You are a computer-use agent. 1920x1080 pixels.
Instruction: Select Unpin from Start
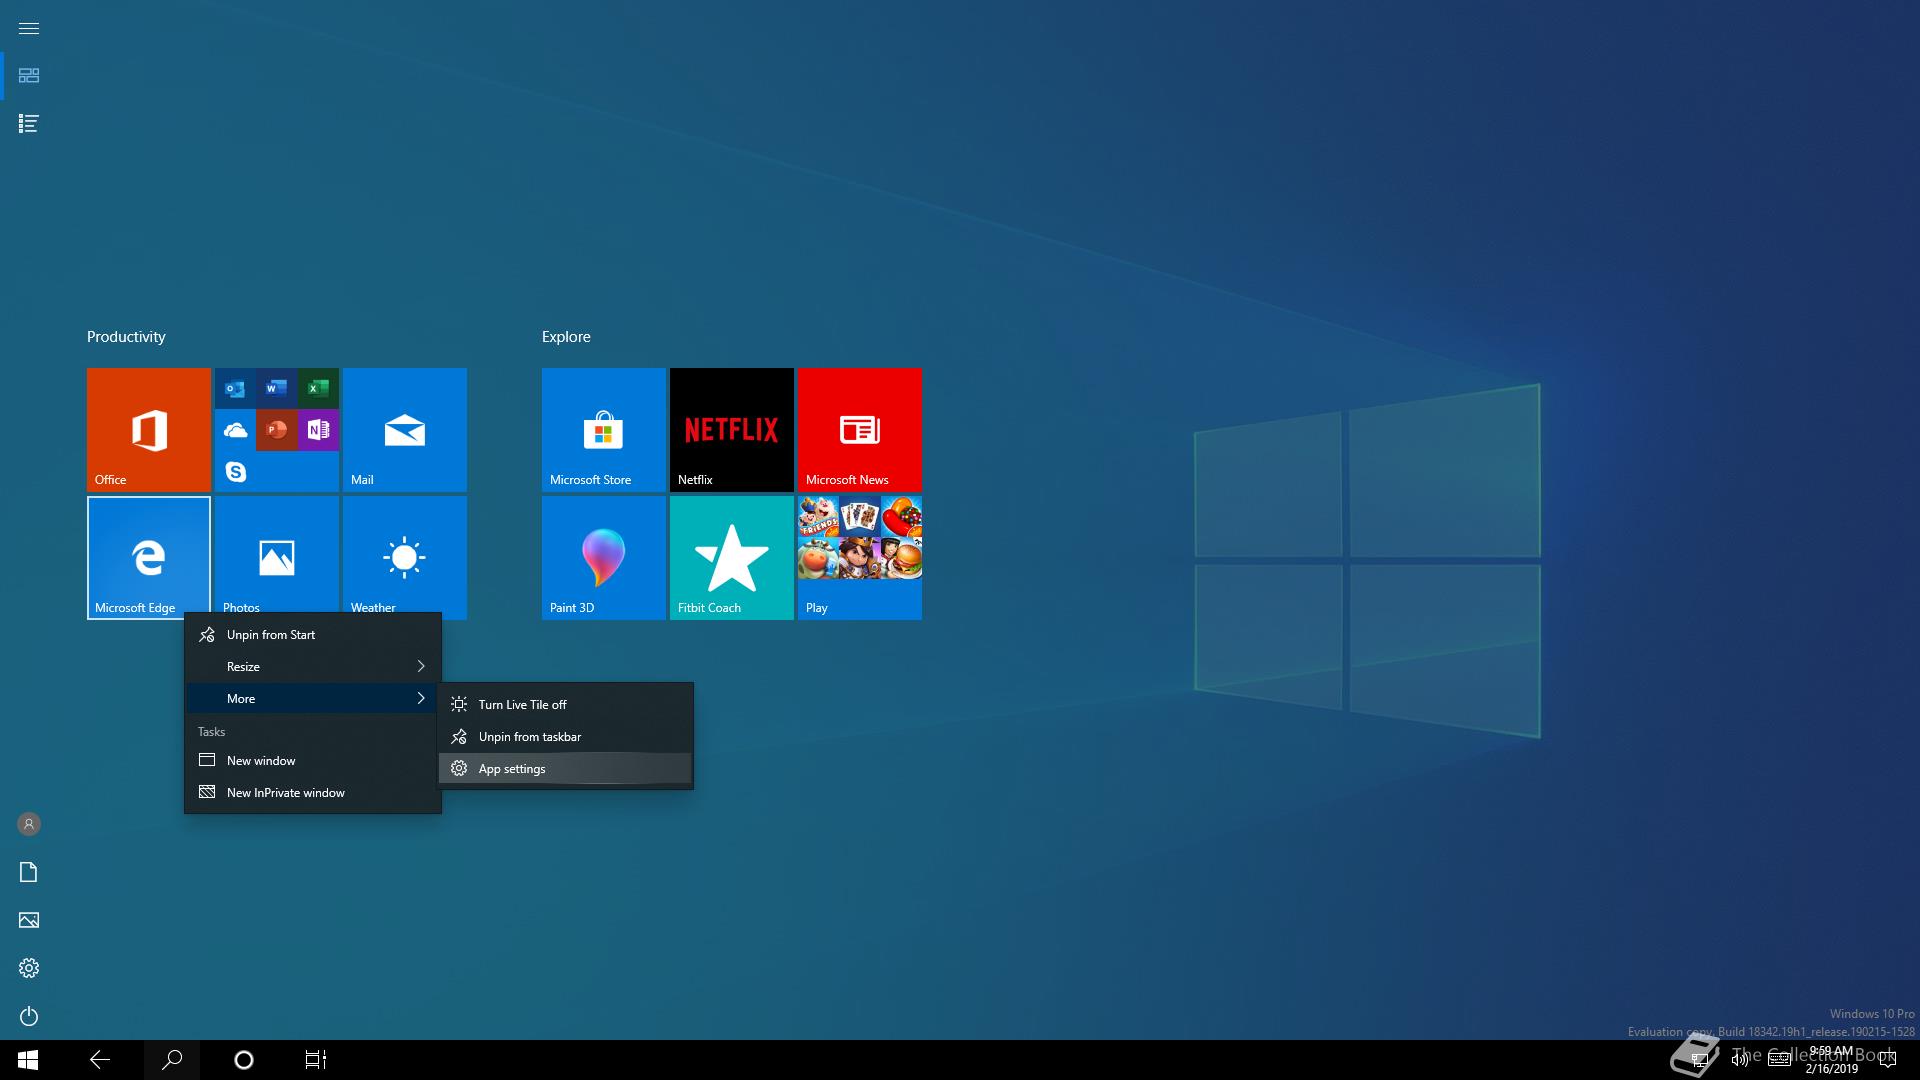(313, 635)
